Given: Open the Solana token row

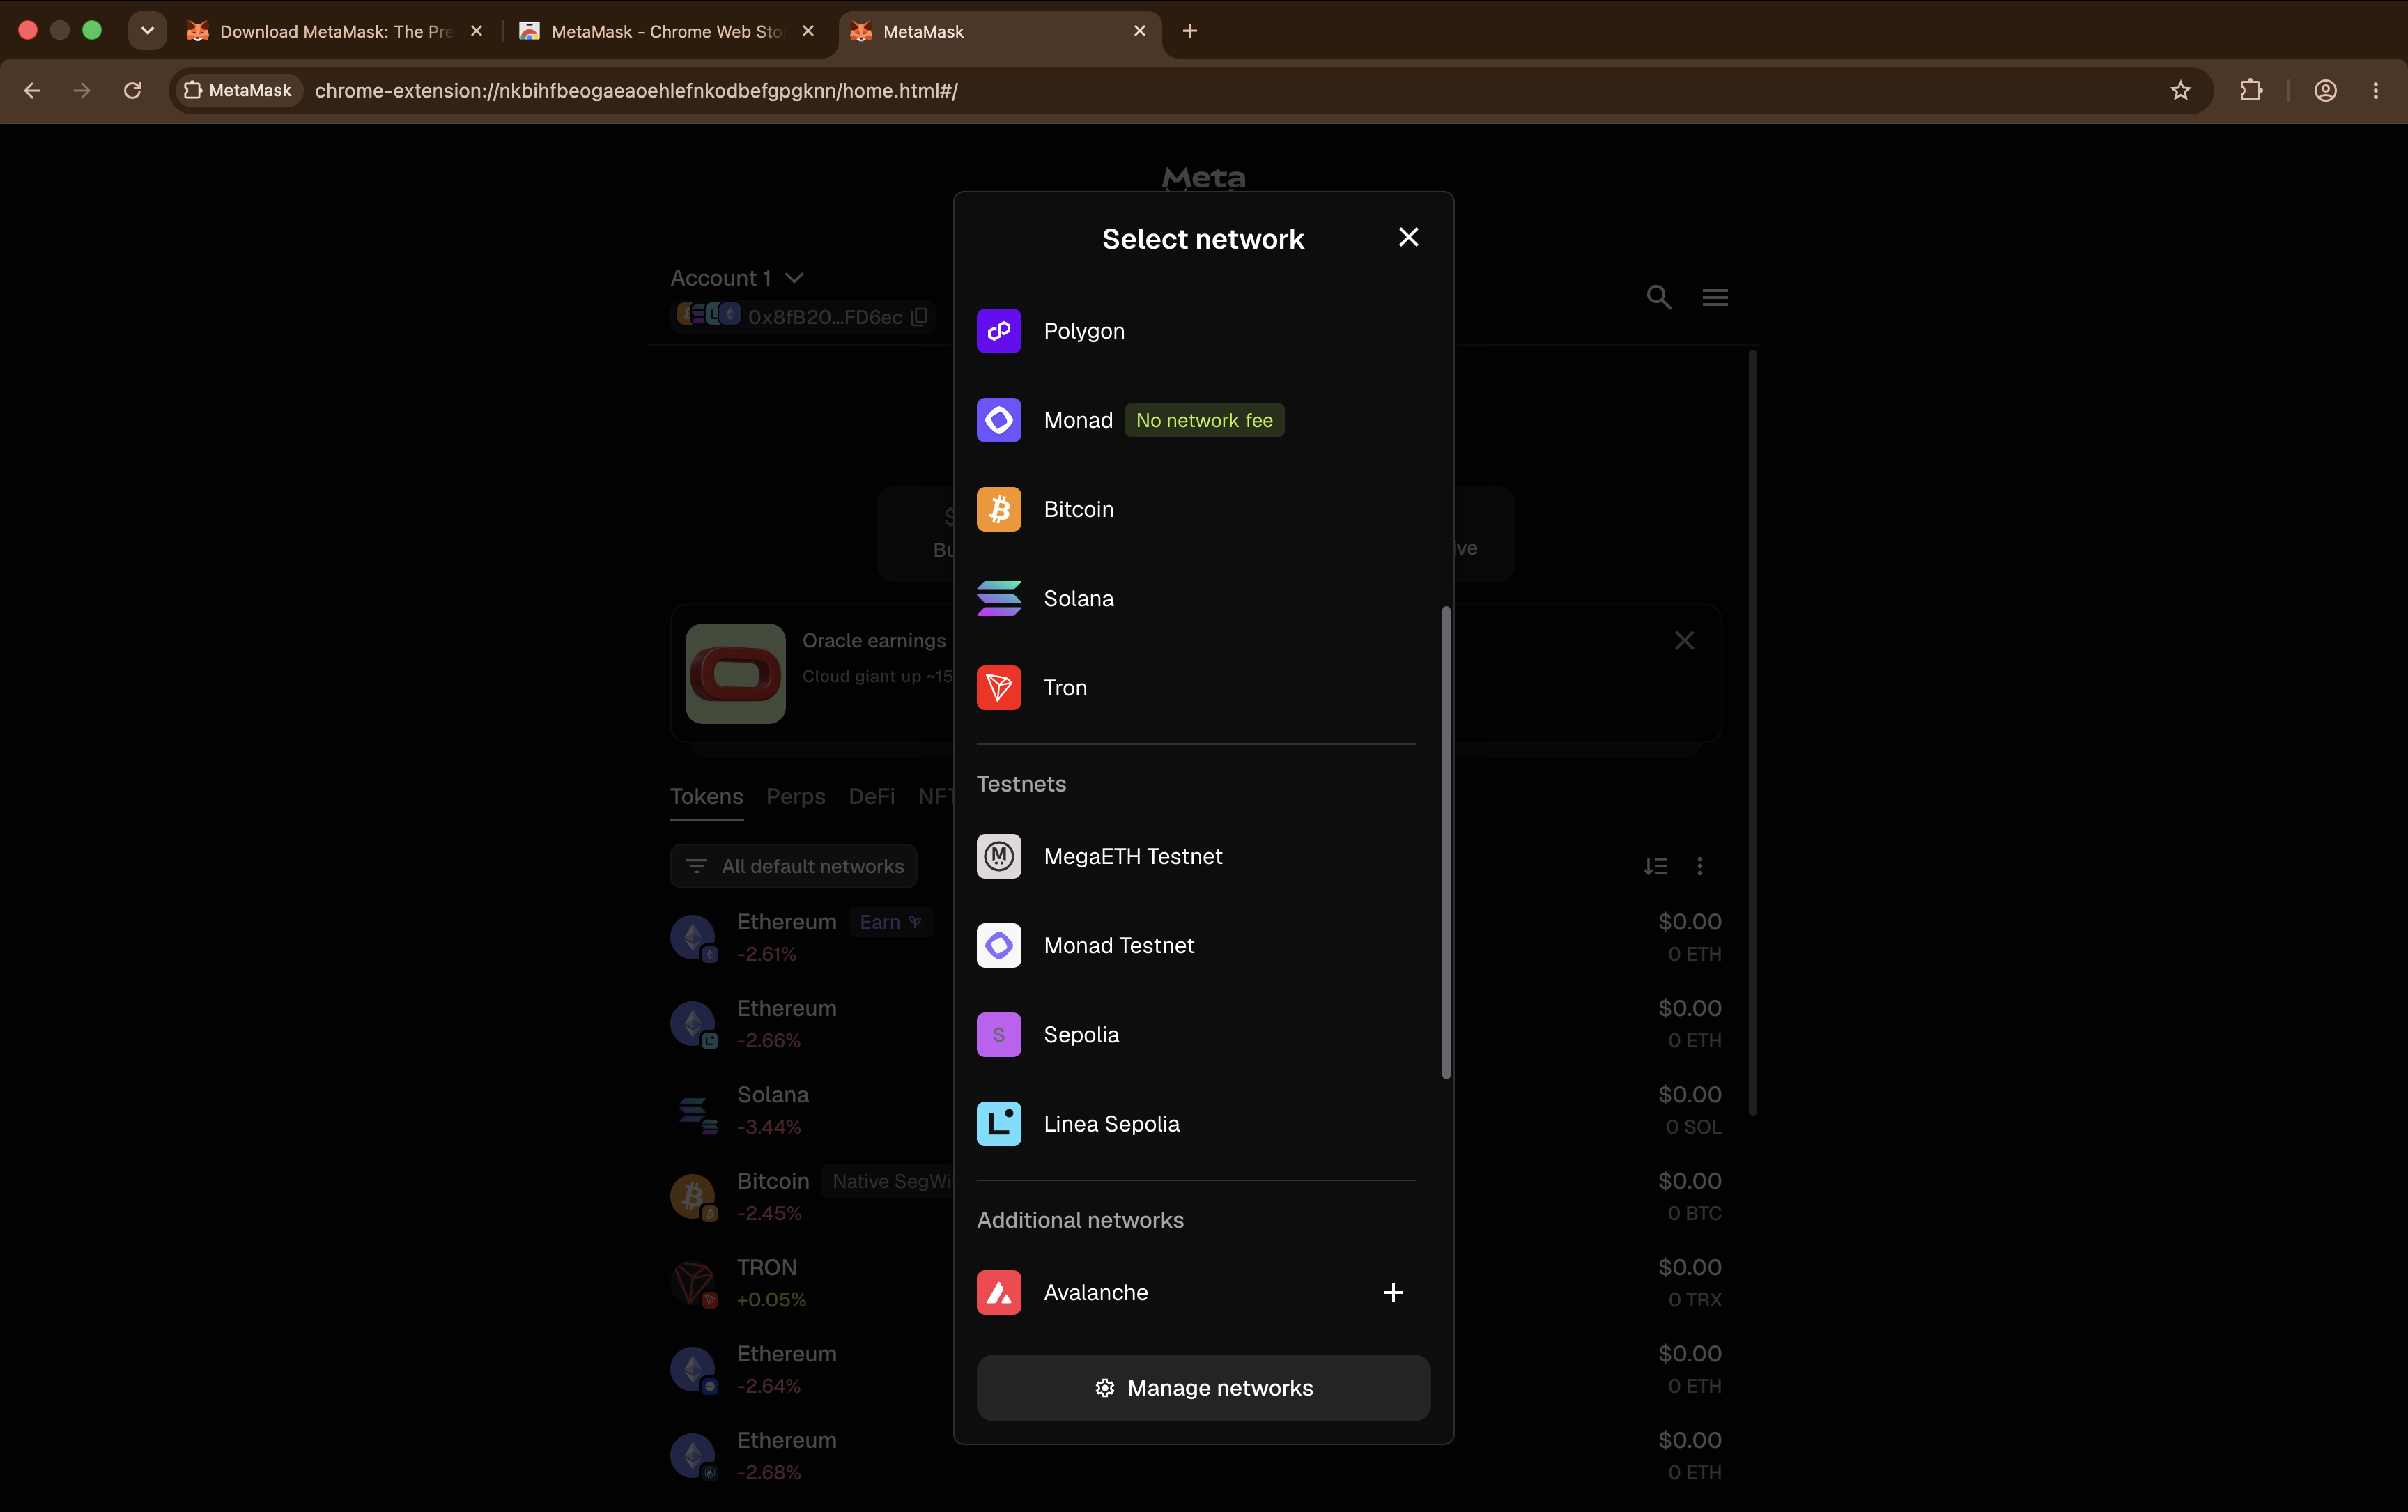Looking at the screenshot, I should pyautogui.click(x=1196, y=1110).
